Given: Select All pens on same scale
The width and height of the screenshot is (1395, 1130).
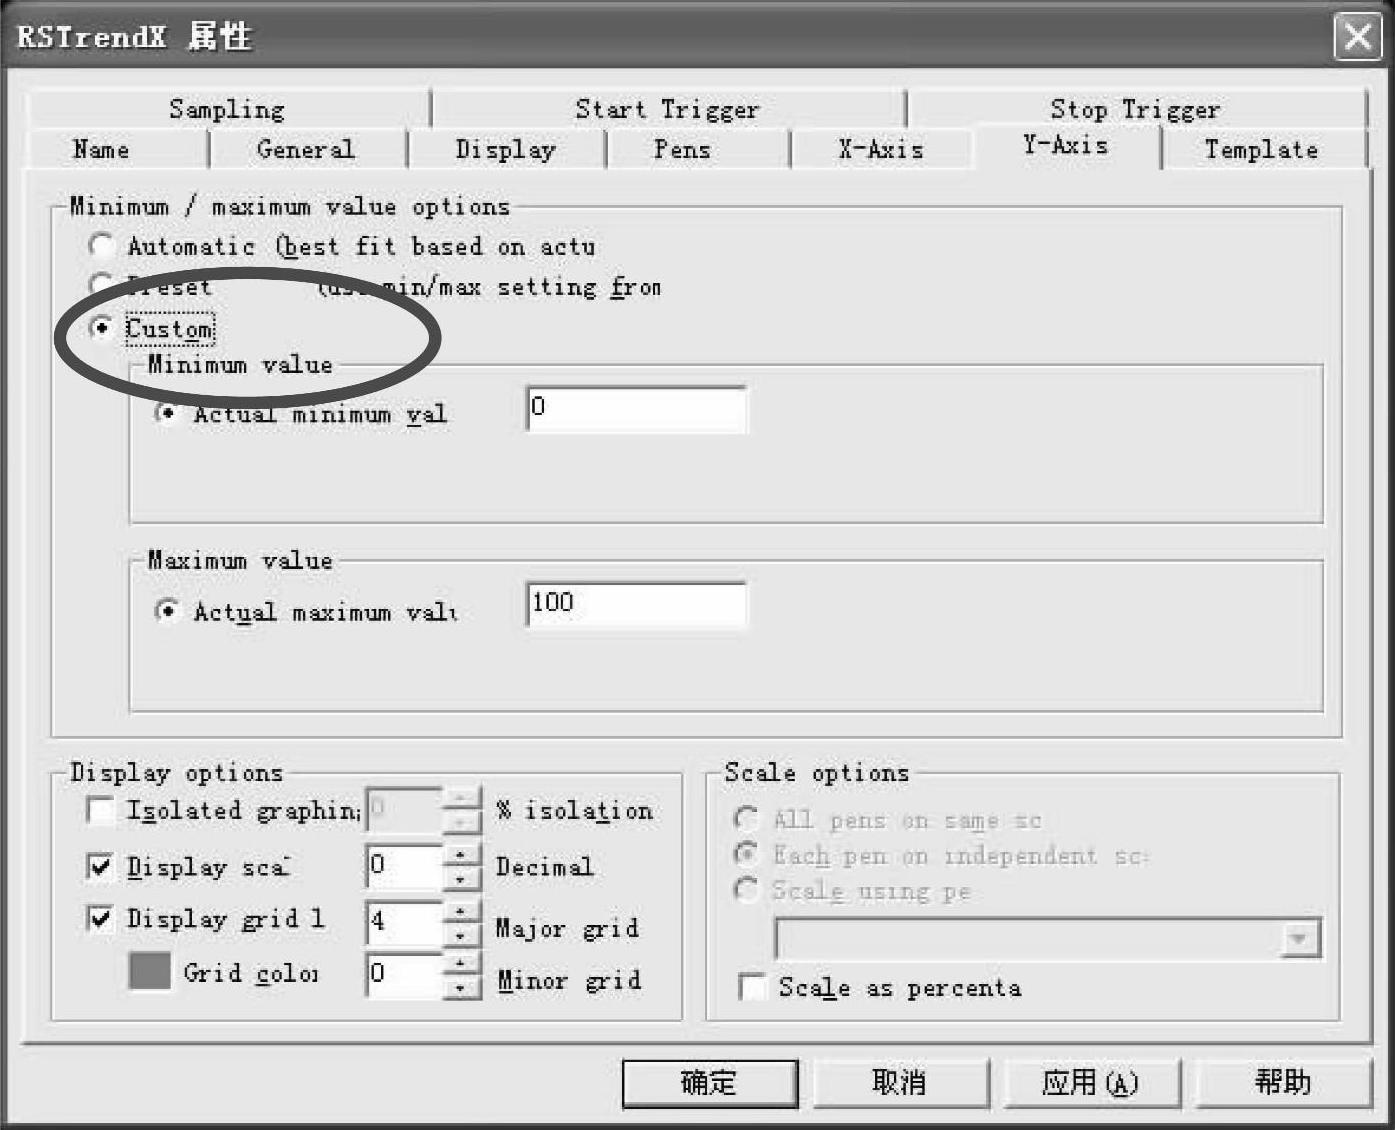Looking at the screenshot, I should pyautogui.click(x=746, y=819).
